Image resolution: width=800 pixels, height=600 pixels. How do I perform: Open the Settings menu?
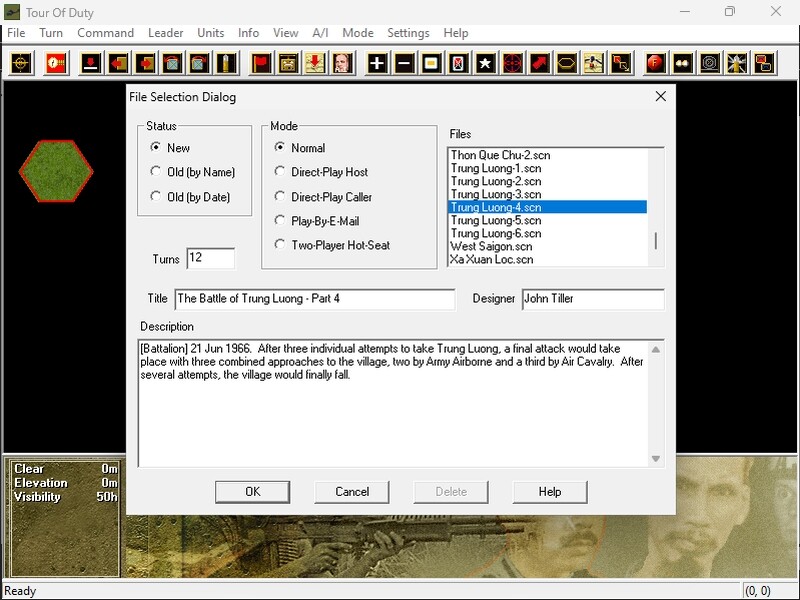pyautogui.click(x=408, y=33)
